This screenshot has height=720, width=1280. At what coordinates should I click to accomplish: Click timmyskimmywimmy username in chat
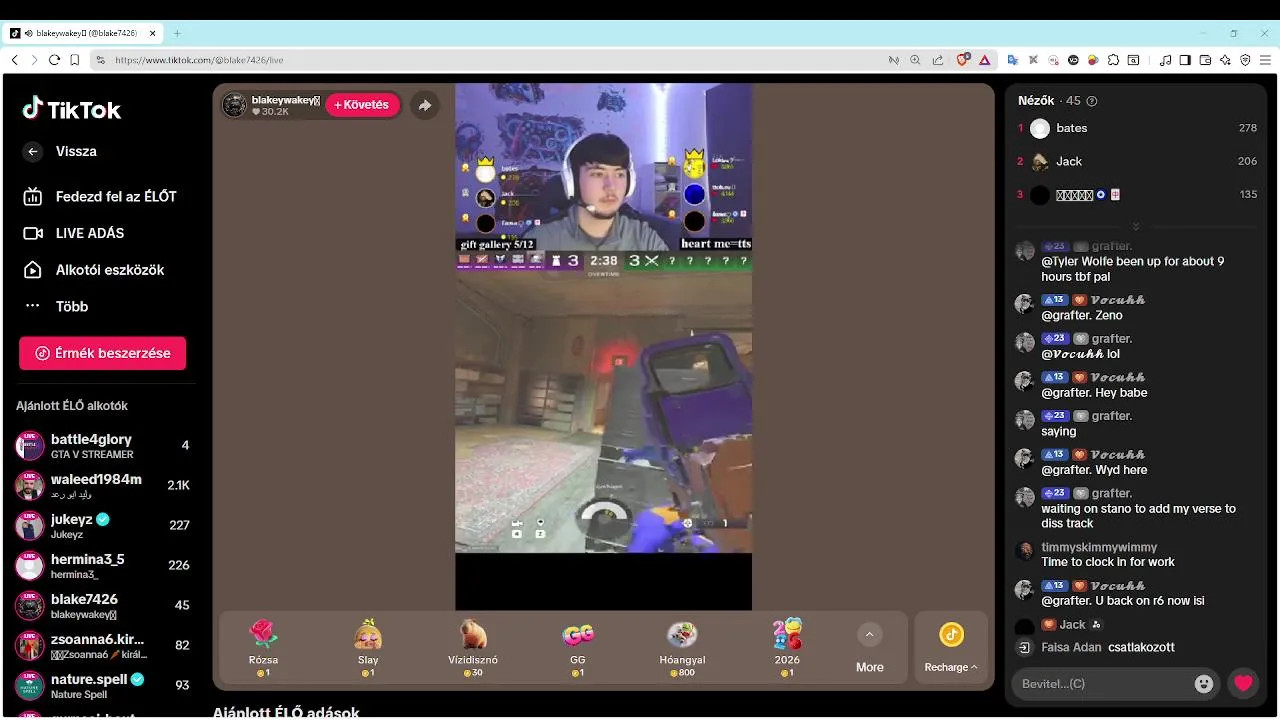click(x=1099, y=547)
